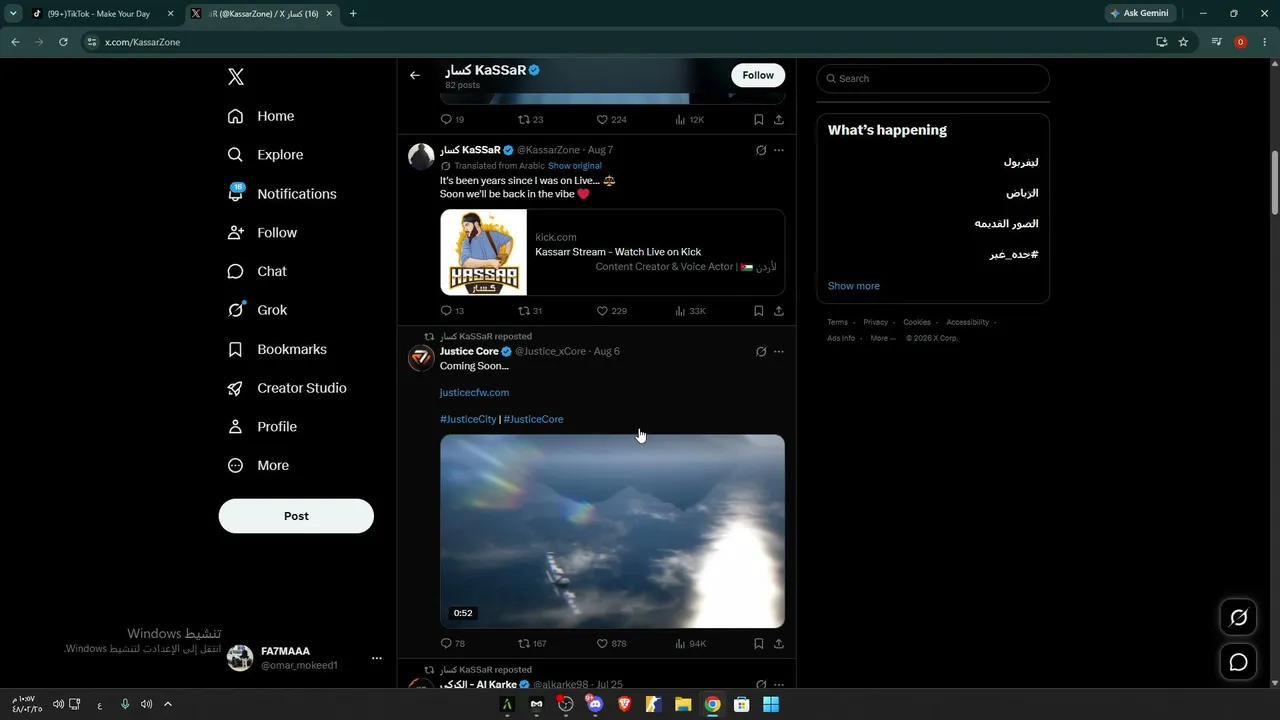Ask Grok about the Justice Core post
The width and height of the screenshot is (1280, 720).
pos(761,352)
